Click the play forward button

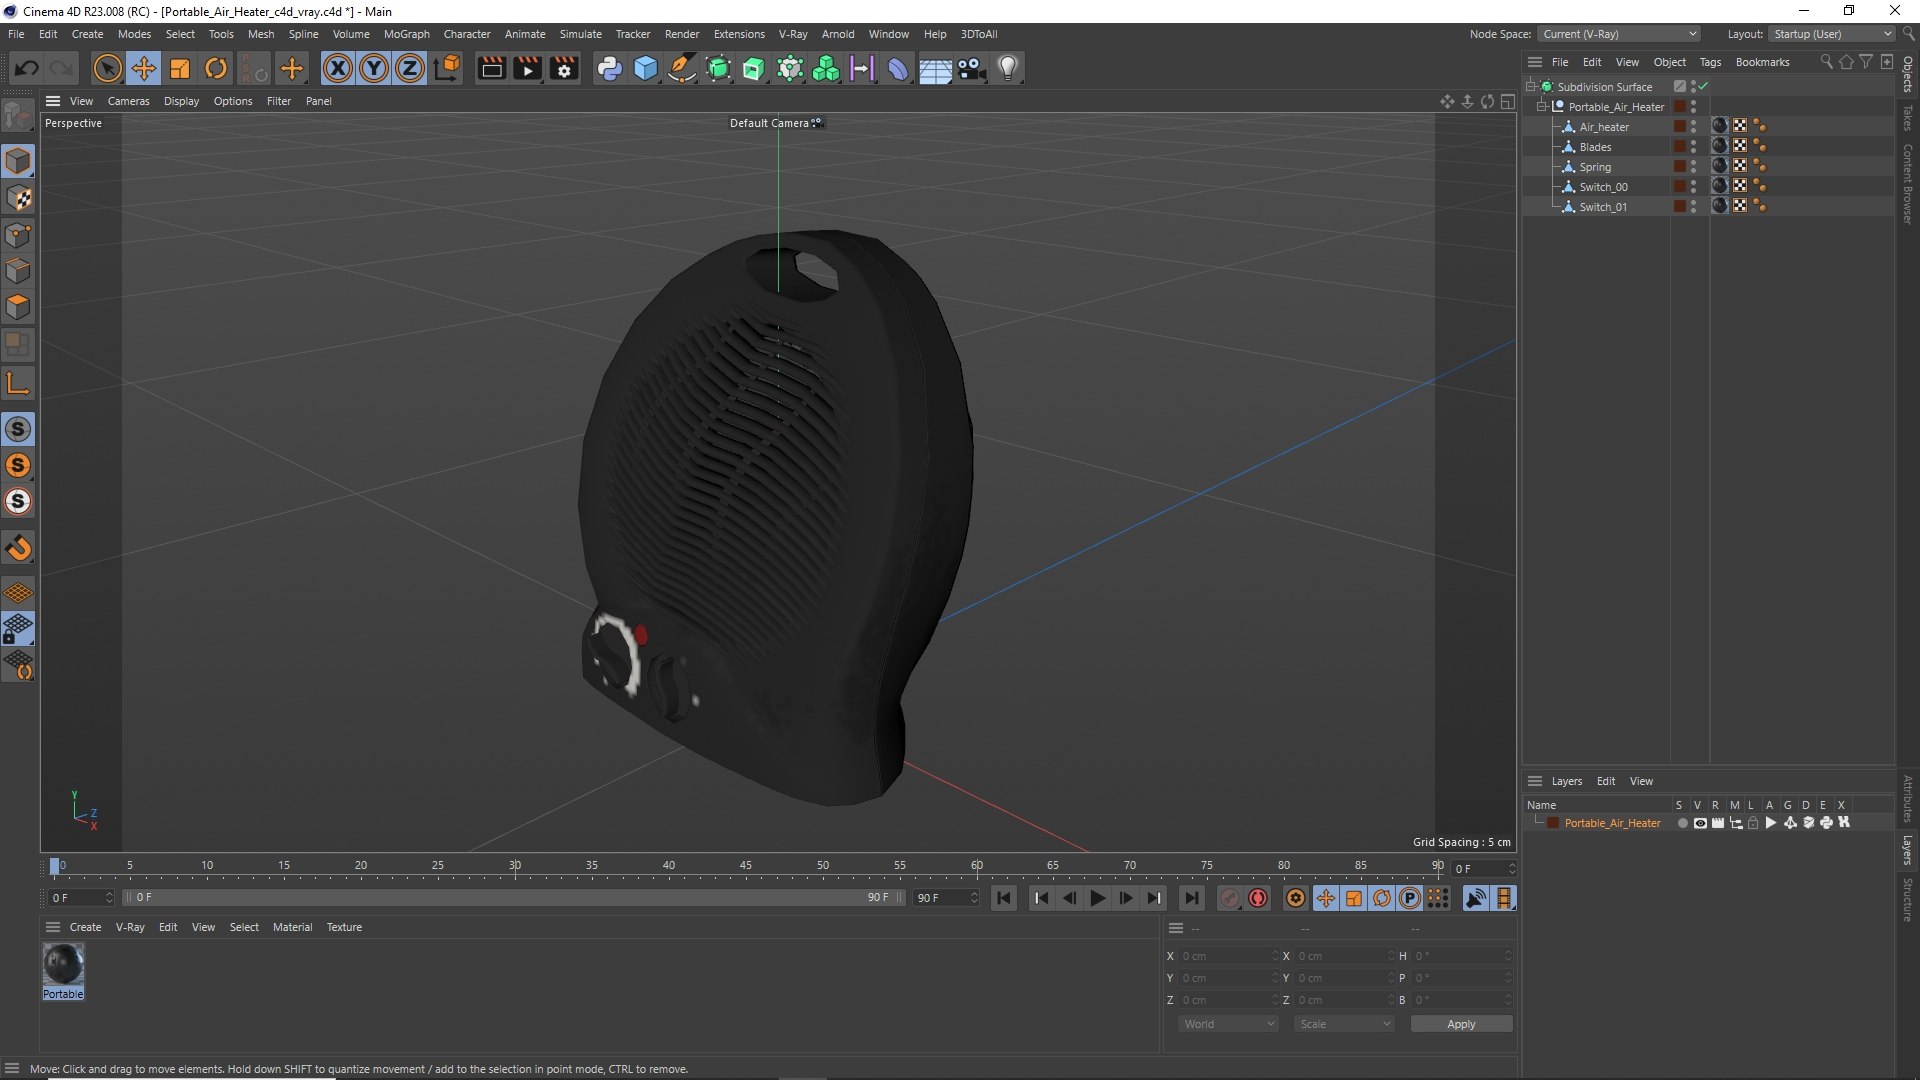point(1097,898)
